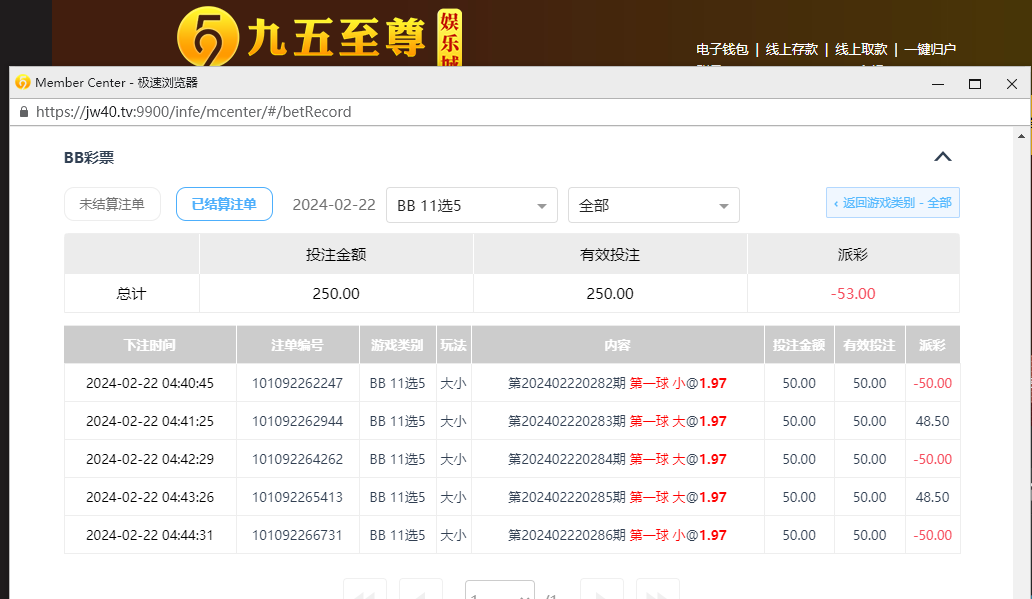Click the 一键归户 link
The width and height of the screenshot is (1032, 599).
tap(930, 49)
